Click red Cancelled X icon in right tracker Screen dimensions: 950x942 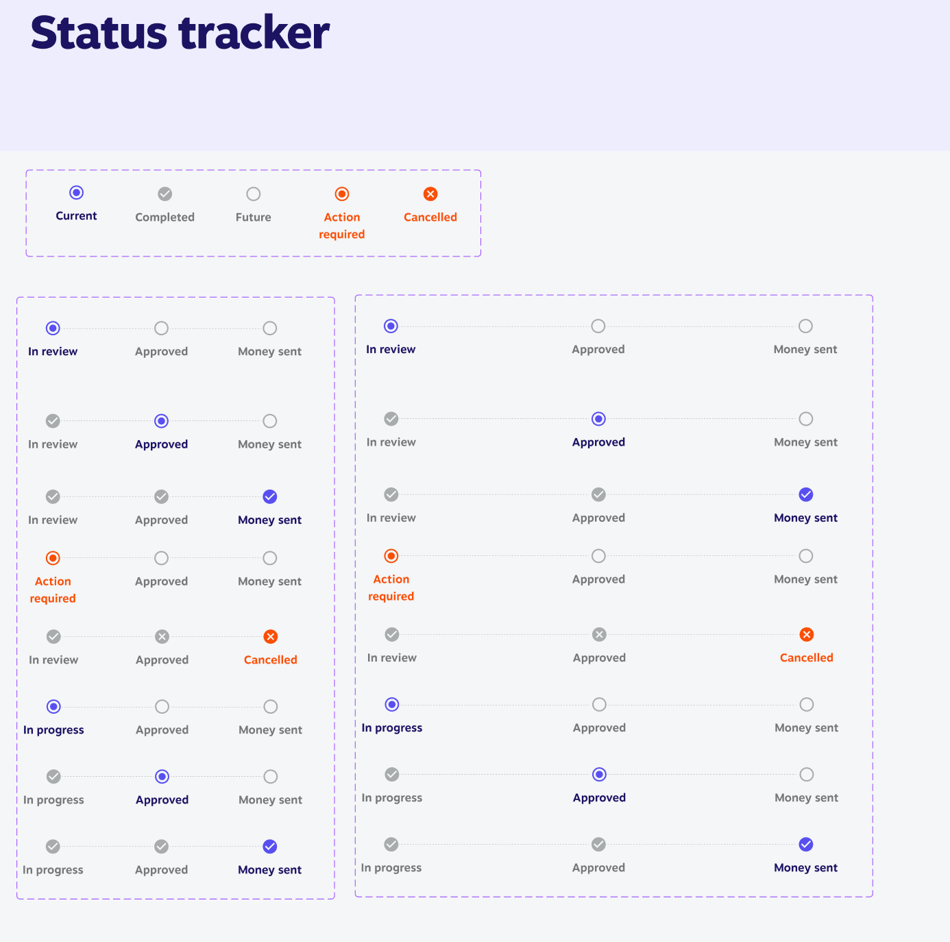coord(806,635)
